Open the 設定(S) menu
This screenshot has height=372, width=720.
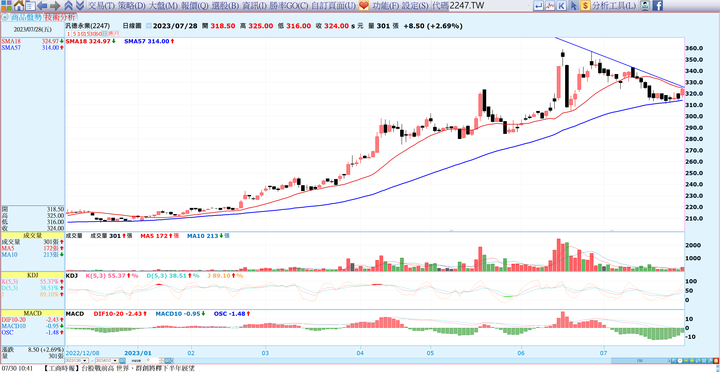tap(416, 6)
